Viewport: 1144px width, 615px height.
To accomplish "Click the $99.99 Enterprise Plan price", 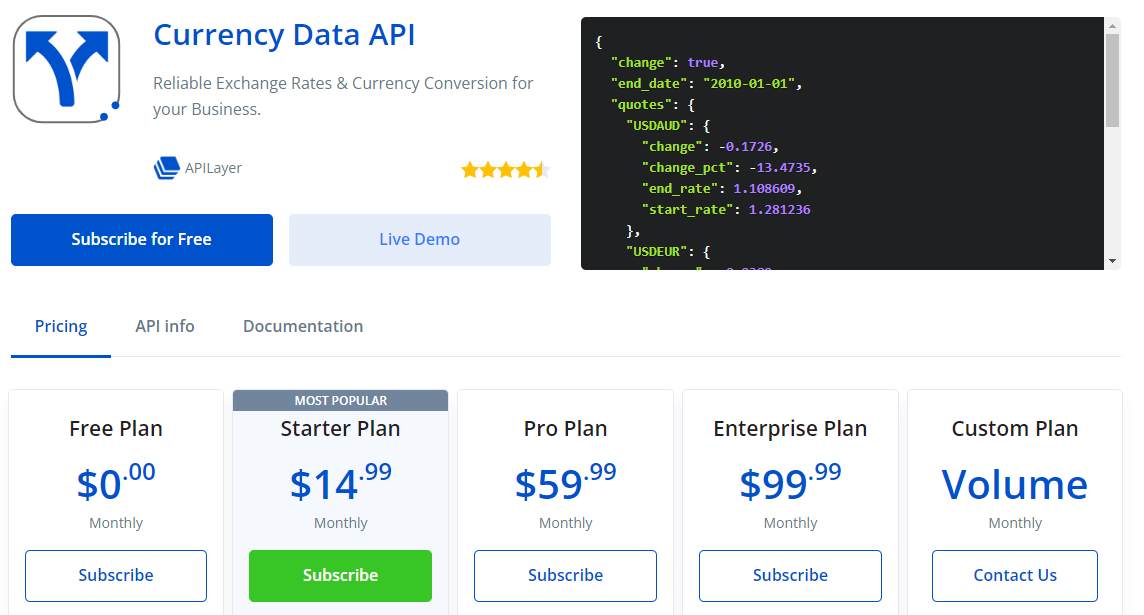I will click(790, 482).
